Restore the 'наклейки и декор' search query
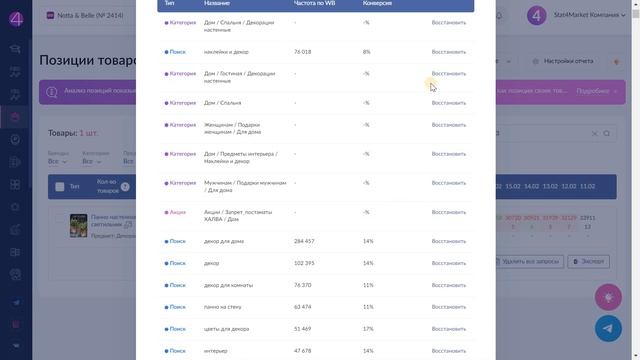Image resolution: width=640 pixels, height=360 pixels. 449,52
